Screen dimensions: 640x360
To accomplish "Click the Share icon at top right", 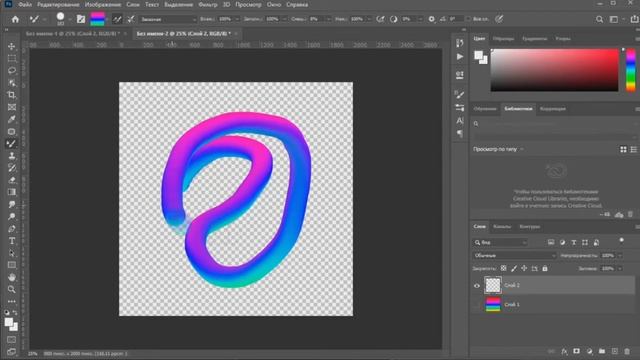I will point(634,19).
